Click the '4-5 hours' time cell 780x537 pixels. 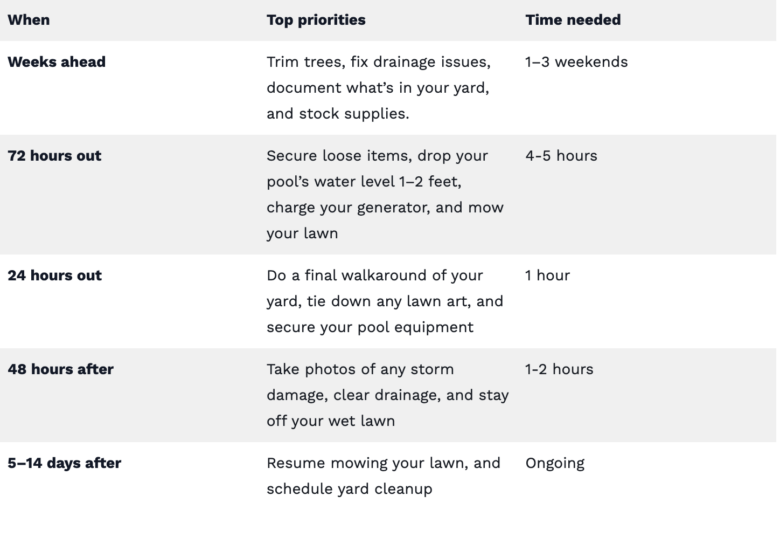point(561,156)
